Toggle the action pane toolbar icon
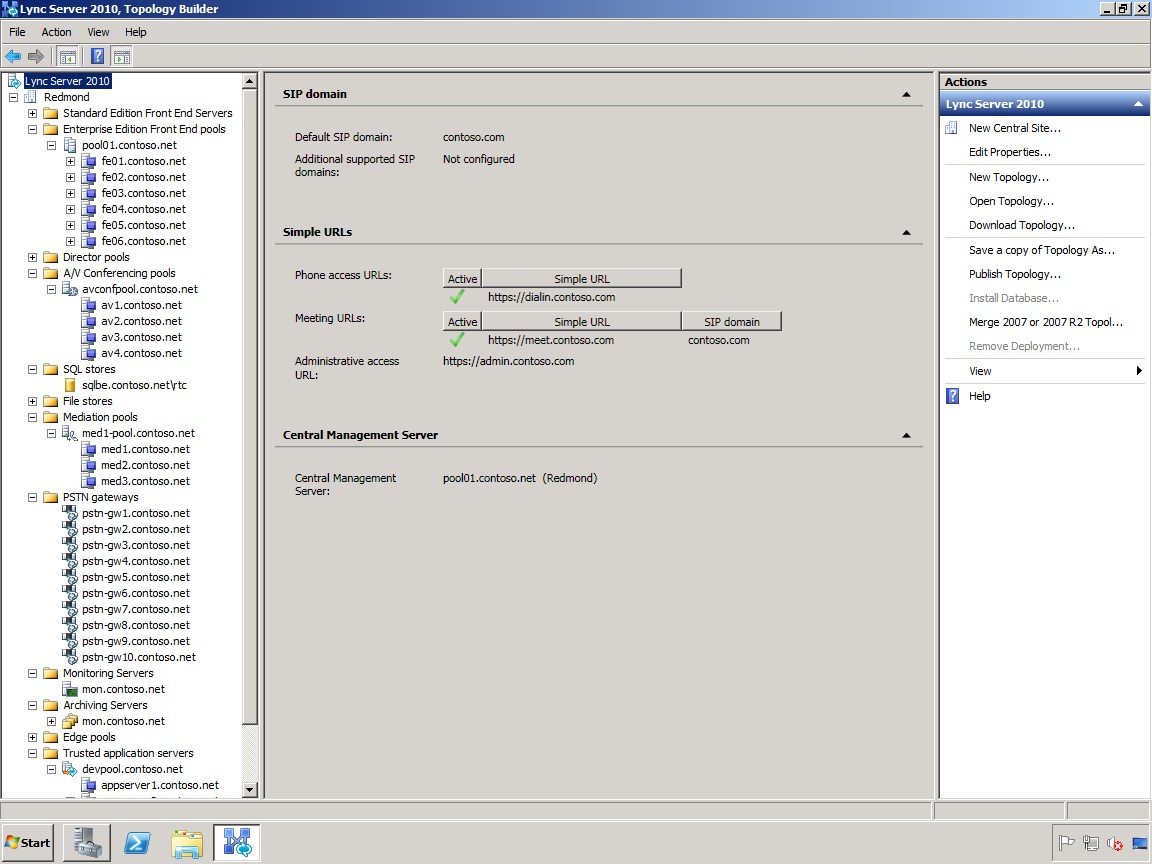Screen dimensions: 1152x864 [122, 57]
